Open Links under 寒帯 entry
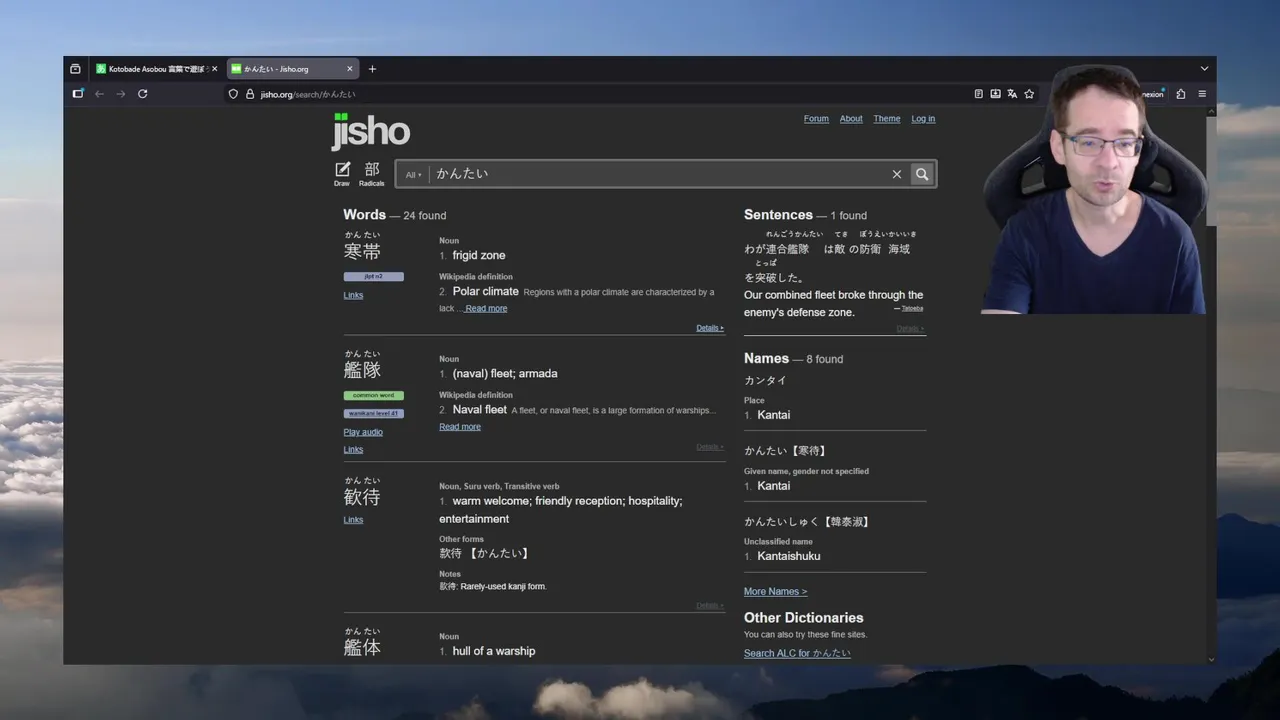 point(353,295)
